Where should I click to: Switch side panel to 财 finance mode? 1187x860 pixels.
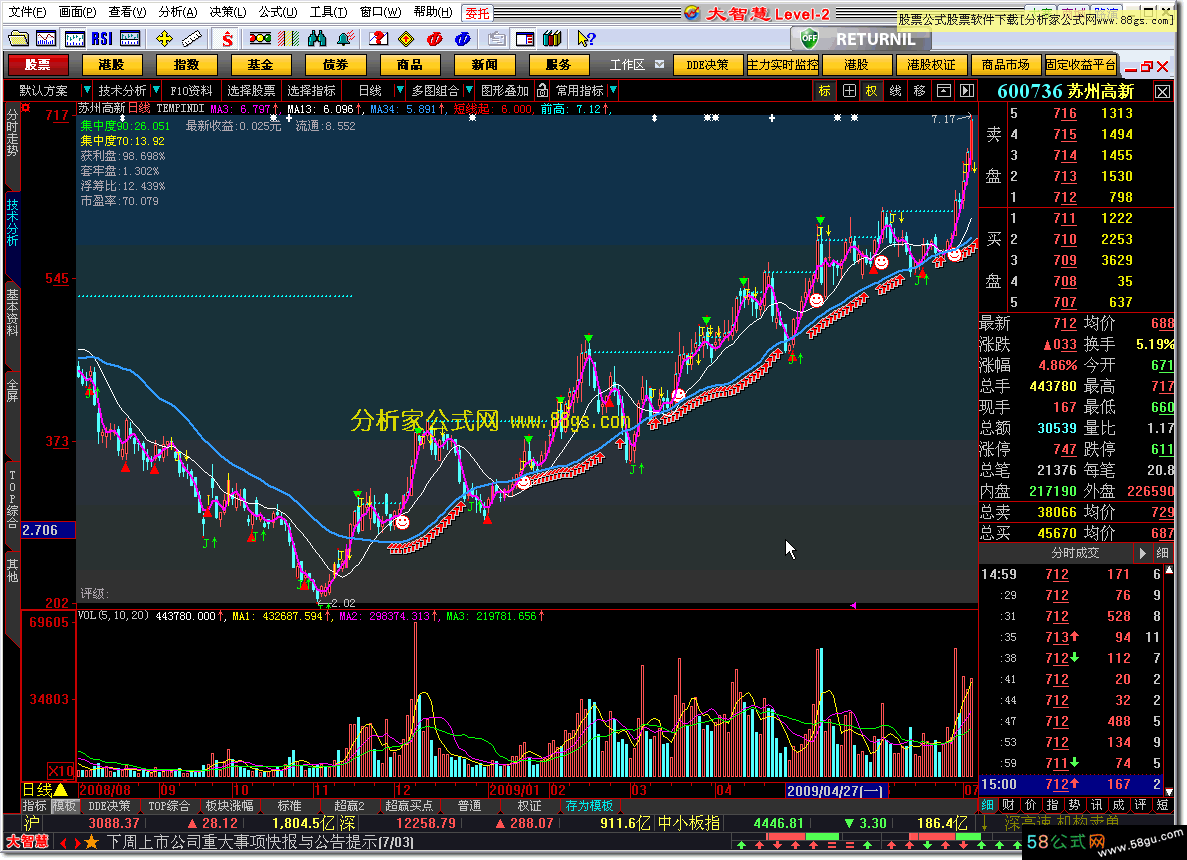tap(1008, 805)
